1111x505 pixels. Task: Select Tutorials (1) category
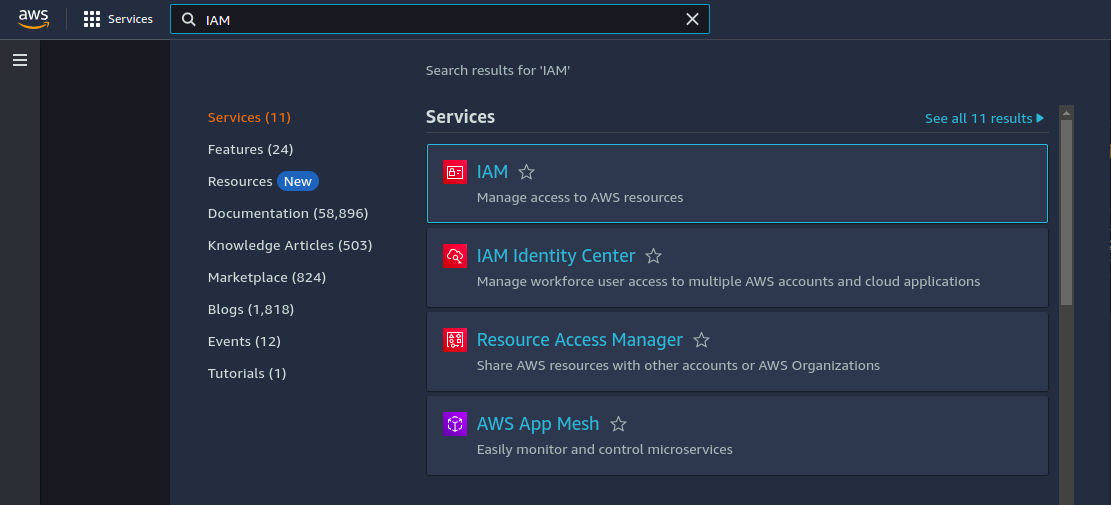click(247, 373)
